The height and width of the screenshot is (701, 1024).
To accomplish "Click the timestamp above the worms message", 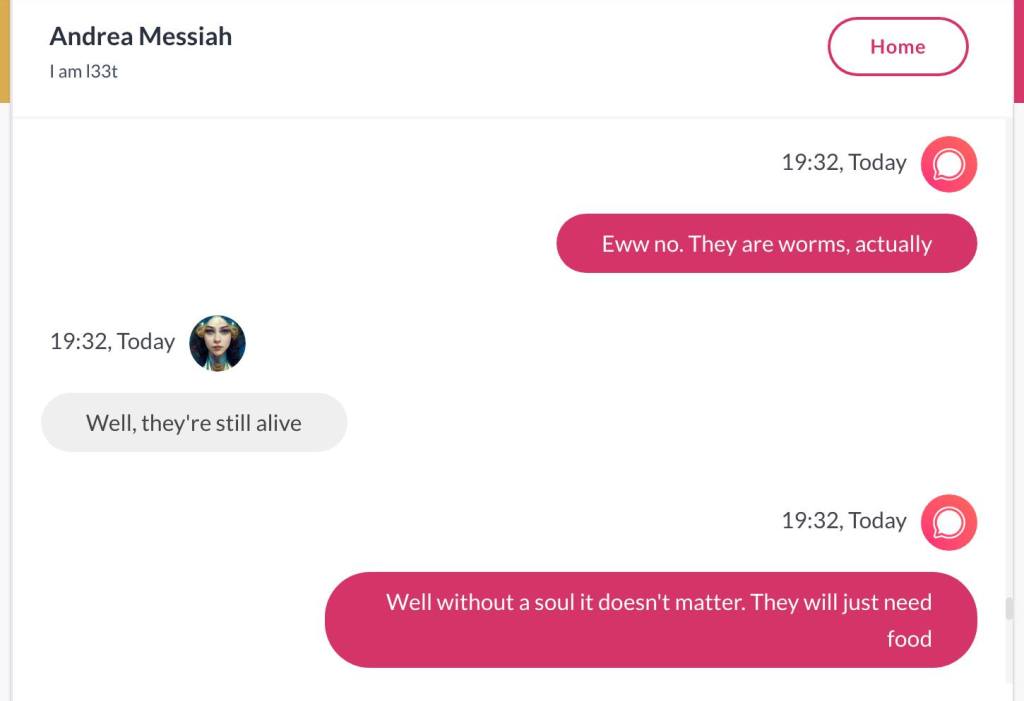I will click(843, 163).
